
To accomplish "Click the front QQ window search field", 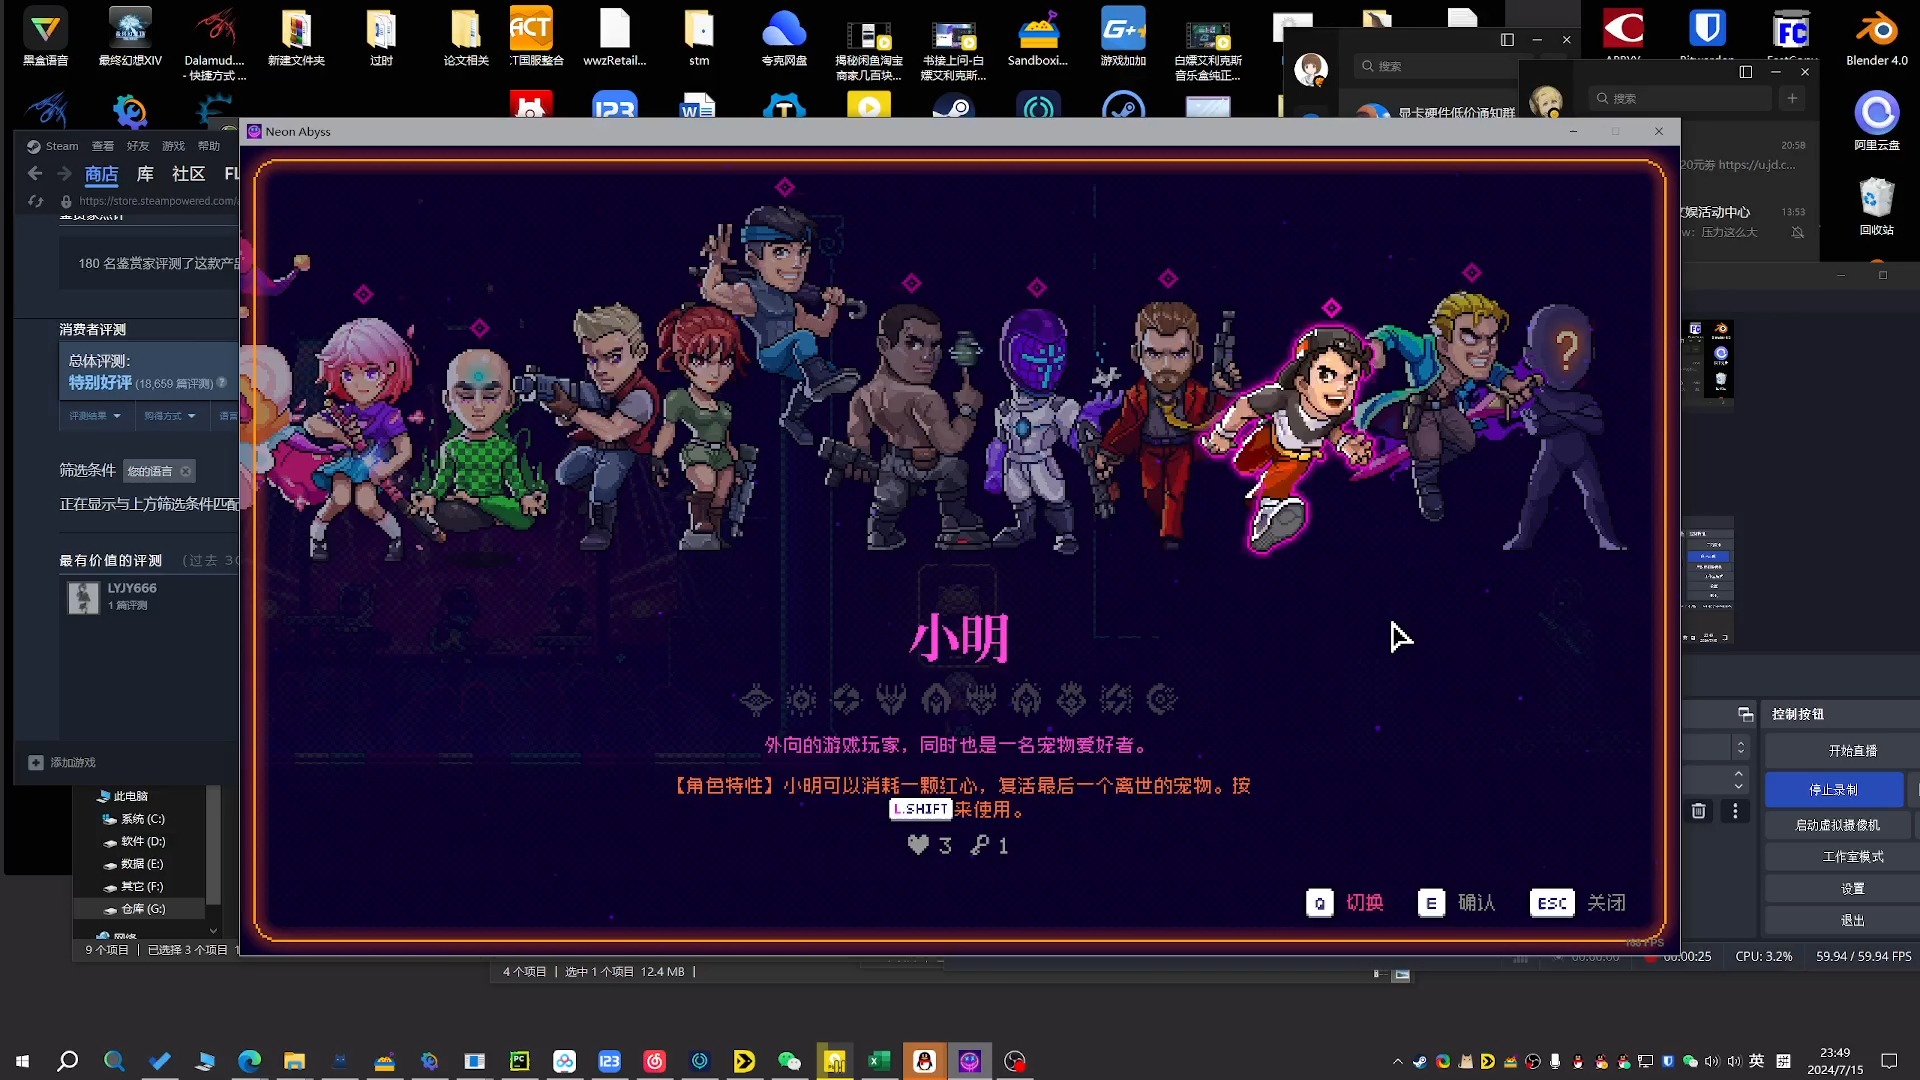I will [1682, 98].
